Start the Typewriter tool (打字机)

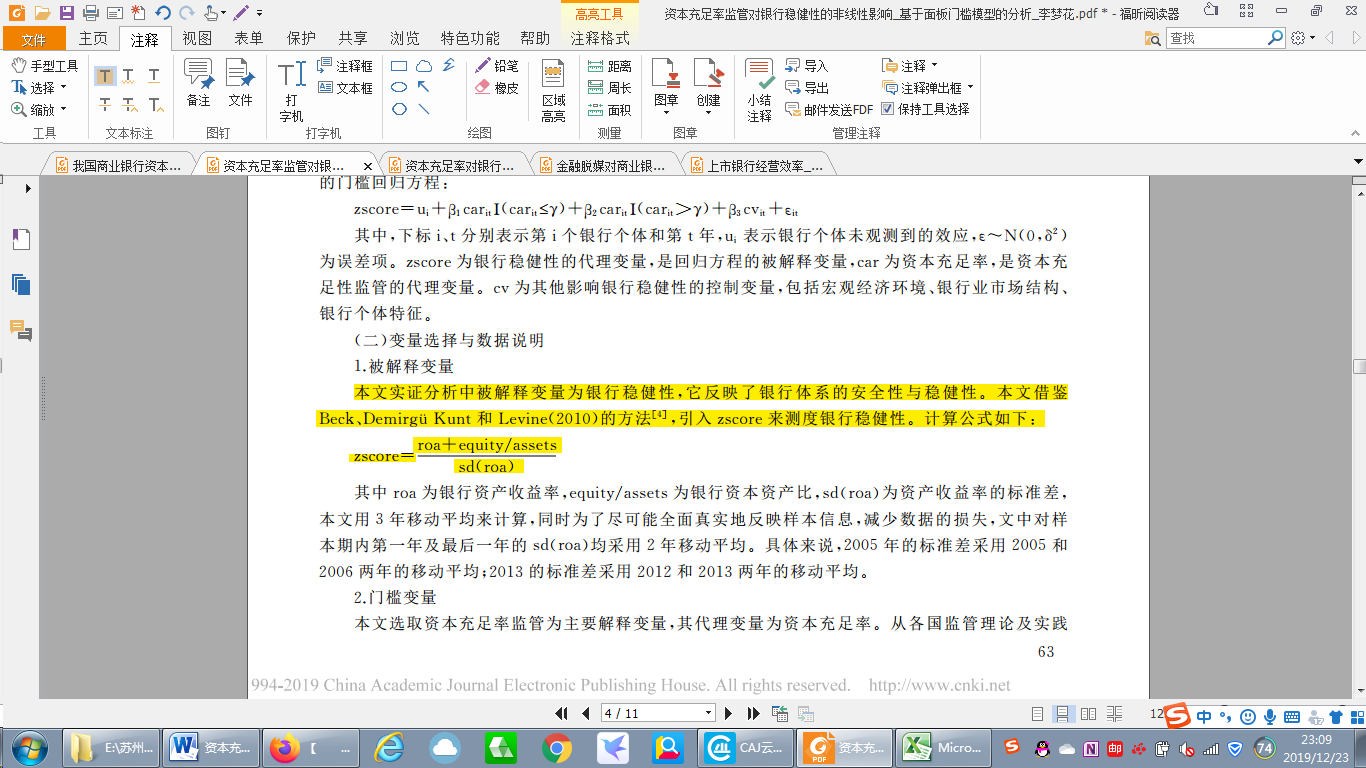tap(291, 91)
